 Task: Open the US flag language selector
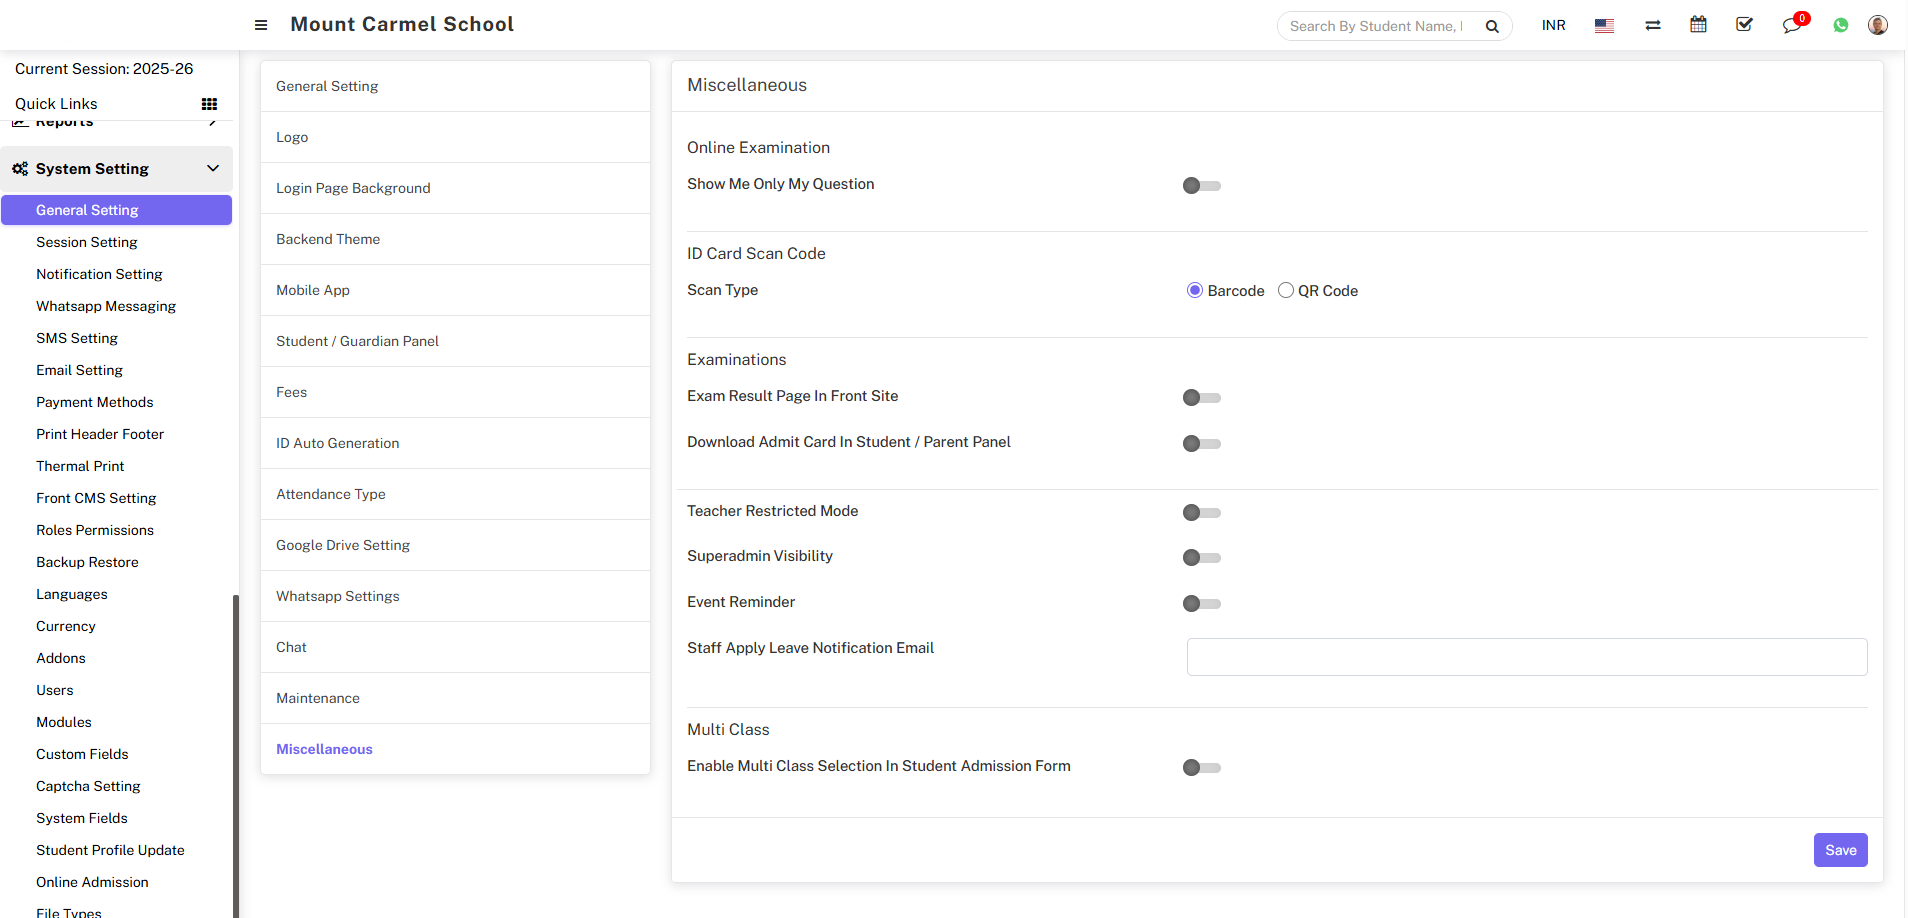pos(1604,26)
